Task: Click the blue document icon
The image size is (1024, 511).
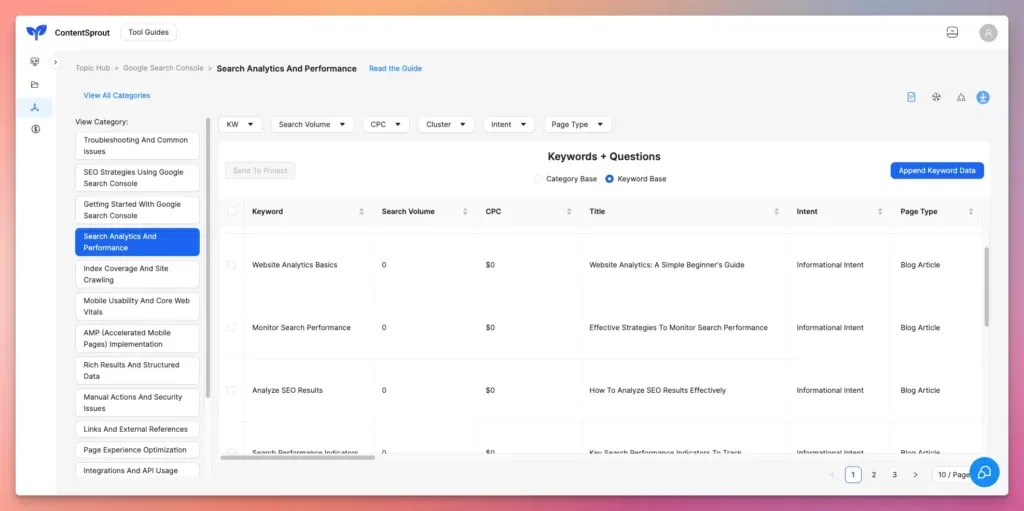Action: (911, 97)
